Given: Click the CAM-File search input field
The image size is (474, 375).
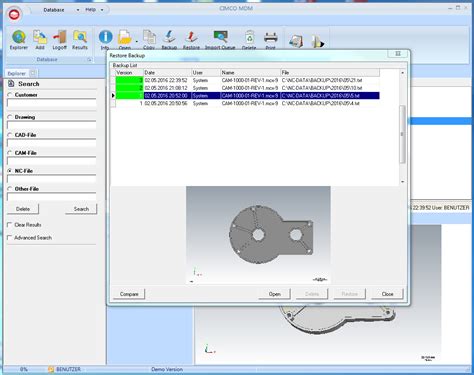Looking at the screenshot, I should coord(52,161).
